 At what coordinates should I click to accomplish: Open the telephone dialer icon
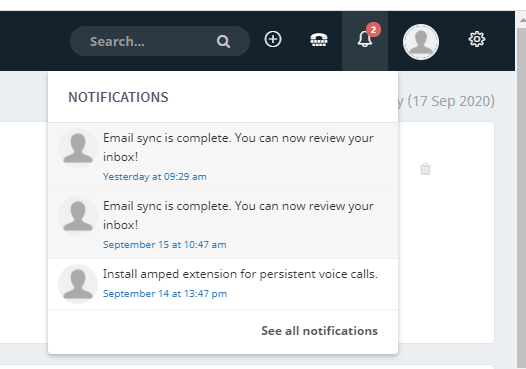pos(319,40)
